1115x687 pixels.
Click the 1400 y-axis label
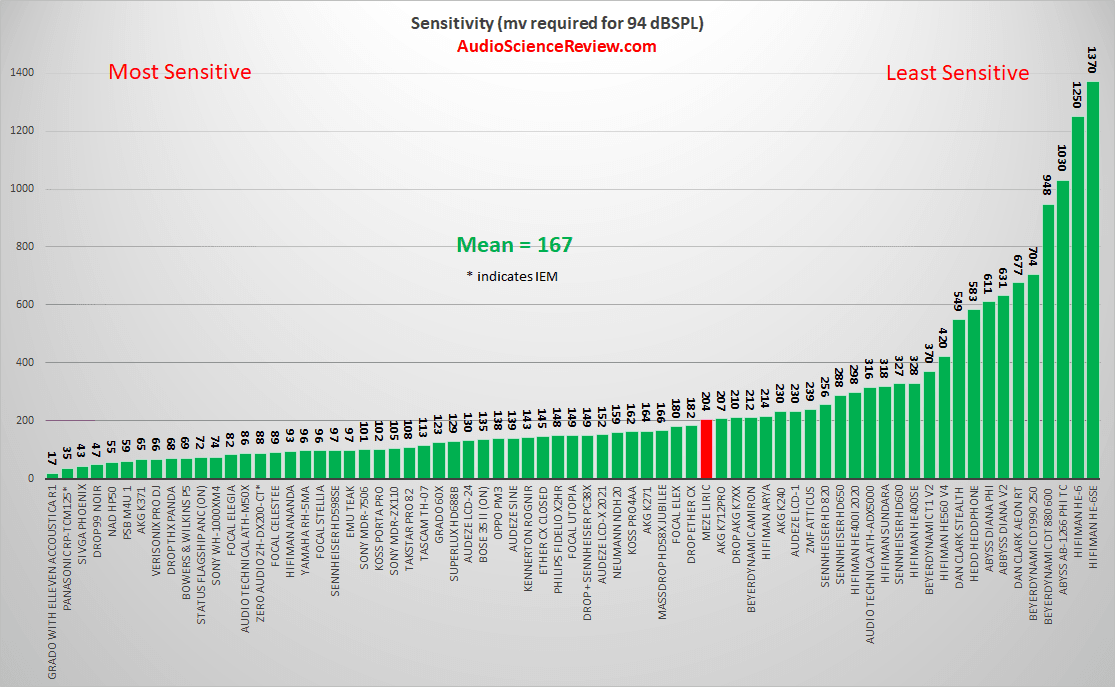pyautogui.click(x=22, y=73)
